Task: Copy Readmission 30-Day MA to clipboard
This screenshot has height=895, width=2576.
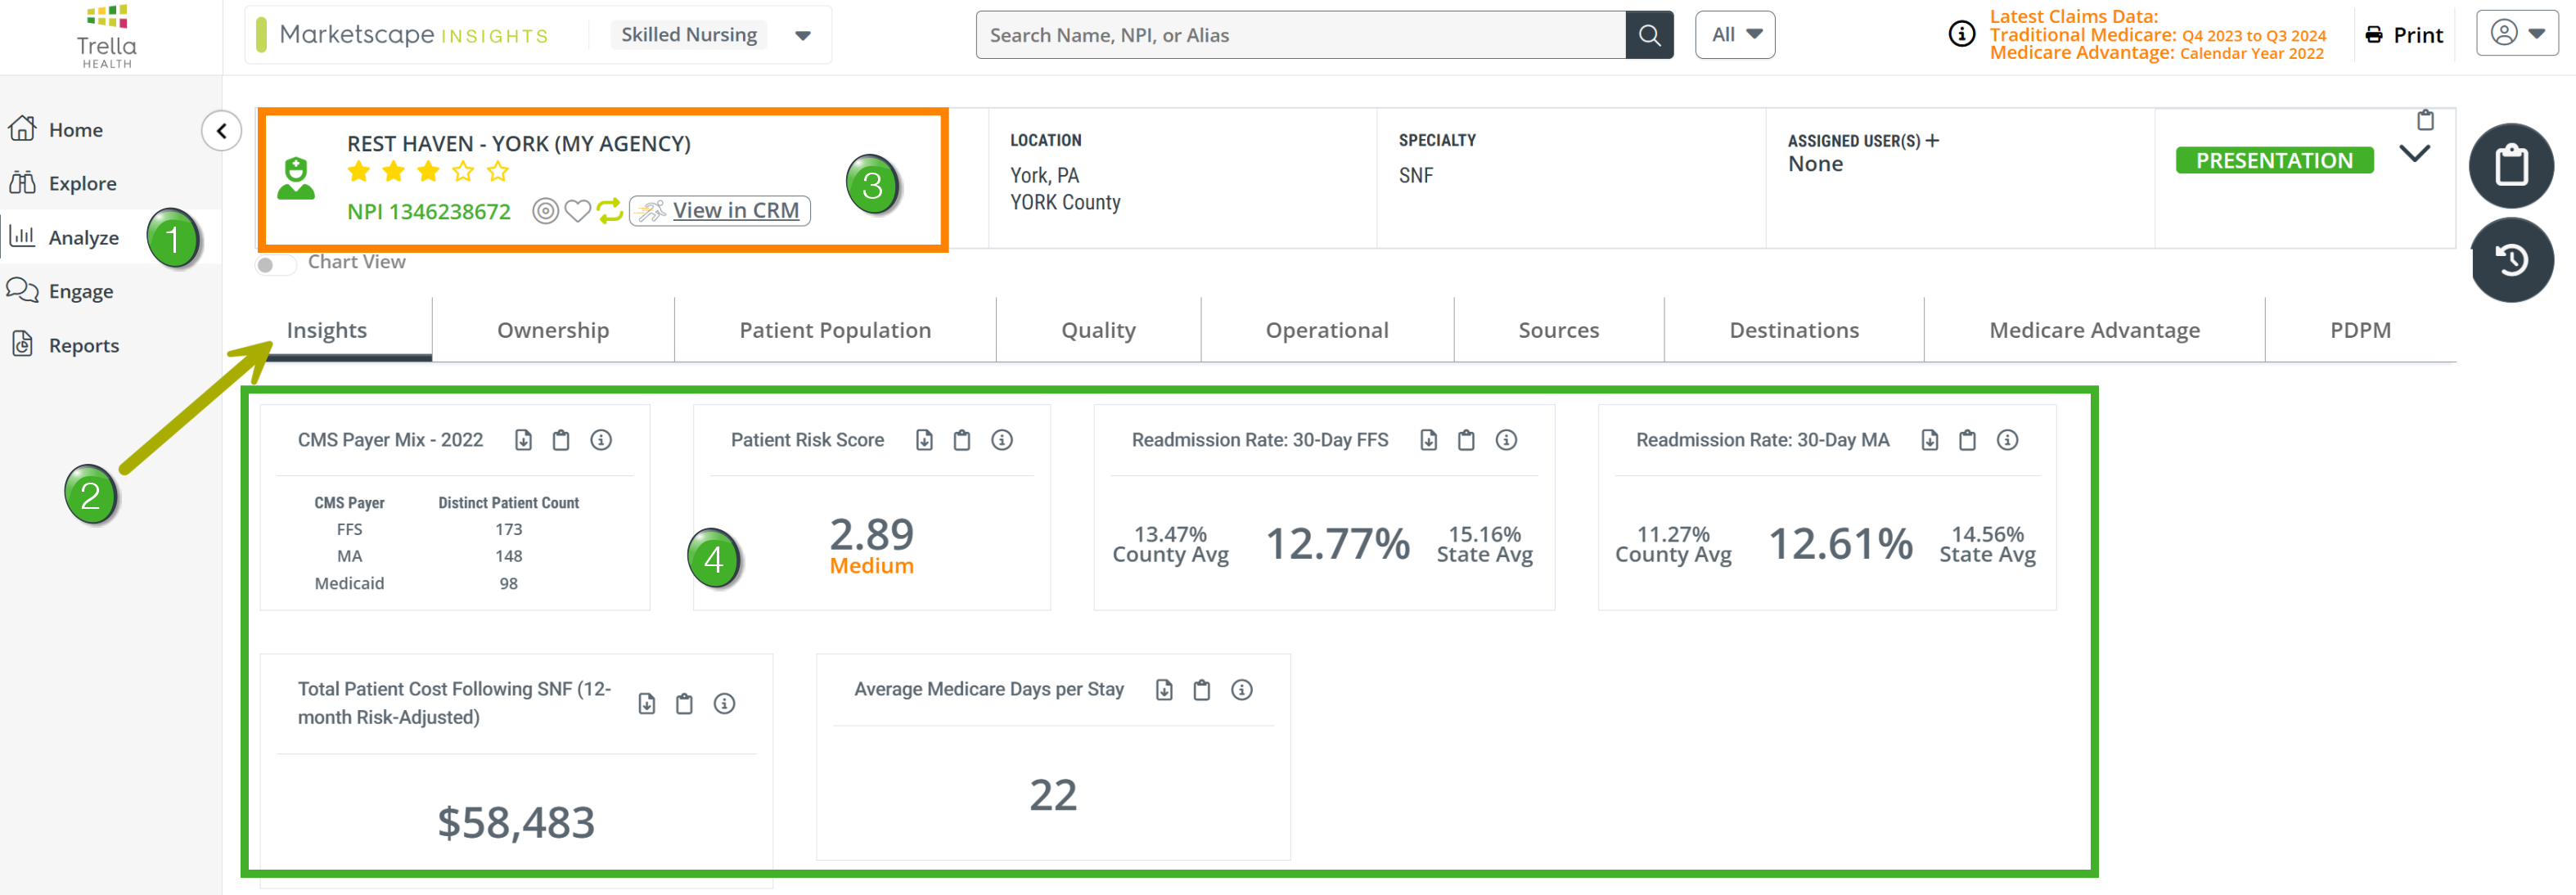Action: tap(1967, 440)
